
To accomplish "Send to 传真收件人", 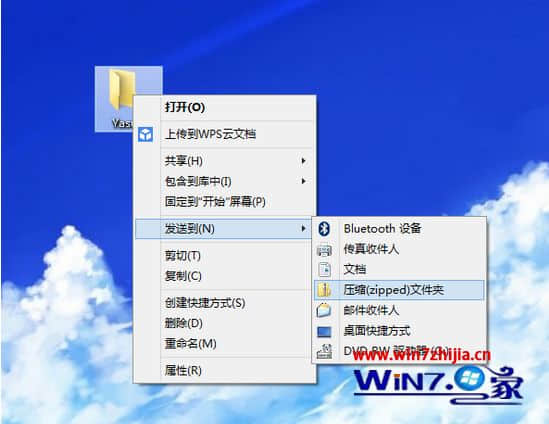I will tap(399, 249).
